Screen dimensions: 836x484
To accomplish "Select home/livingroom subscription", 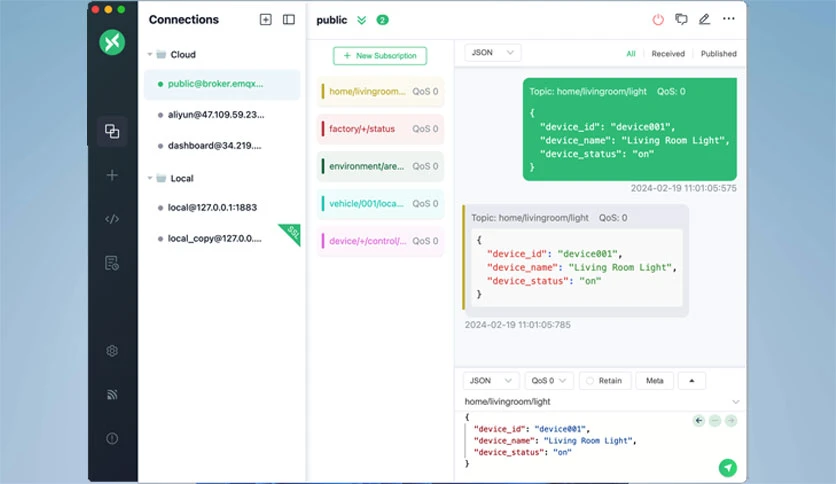I will click(380, 92).
